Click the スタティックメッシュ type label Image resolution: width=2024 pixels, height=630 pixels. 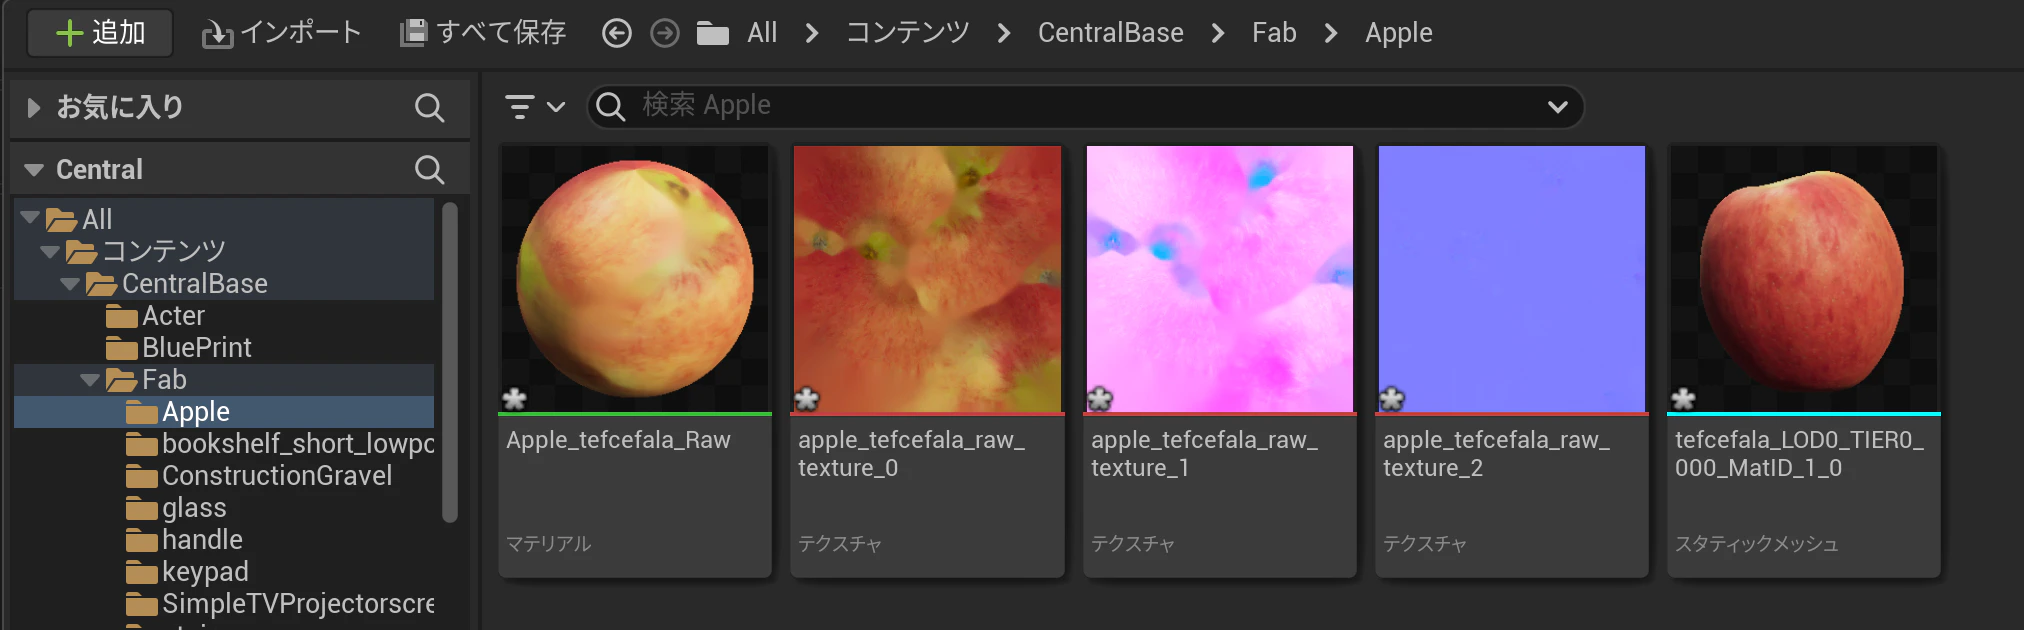pos(1757,544)
